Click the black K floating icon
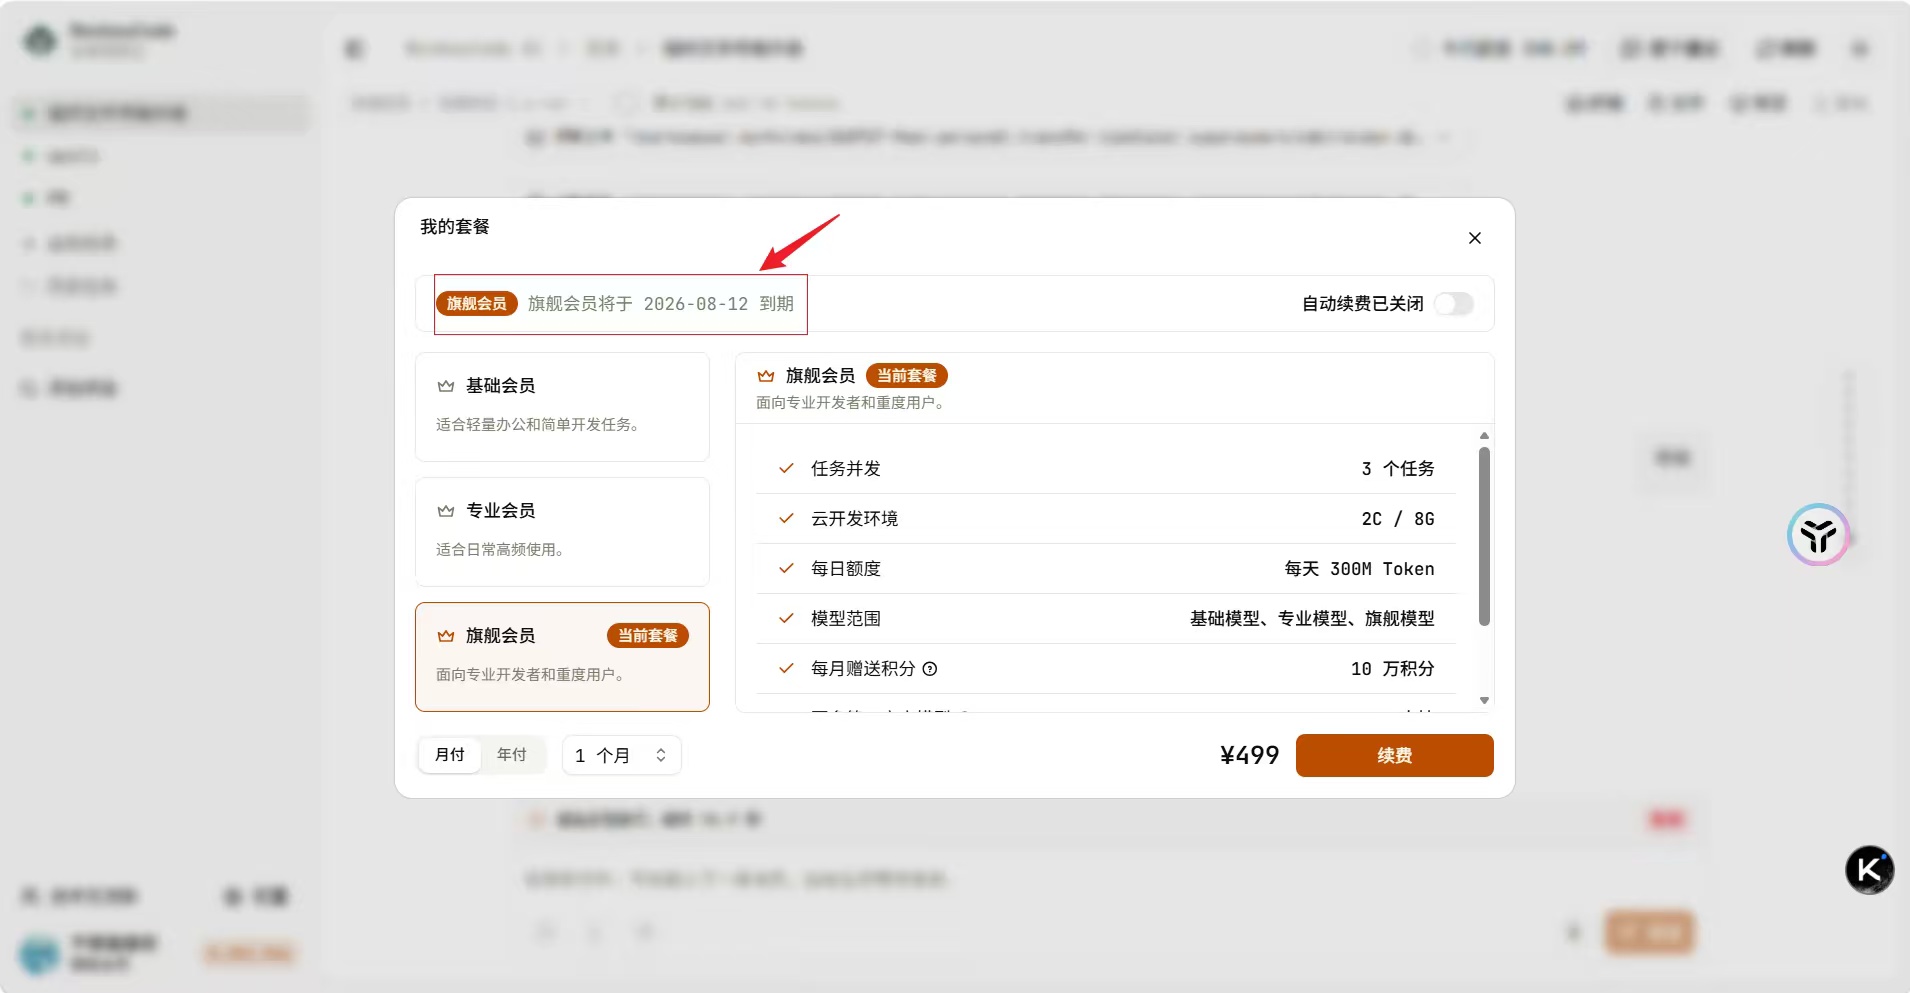Image resolution: width=1910 pixels, height=993 pixels. (x=1869, y=870)
